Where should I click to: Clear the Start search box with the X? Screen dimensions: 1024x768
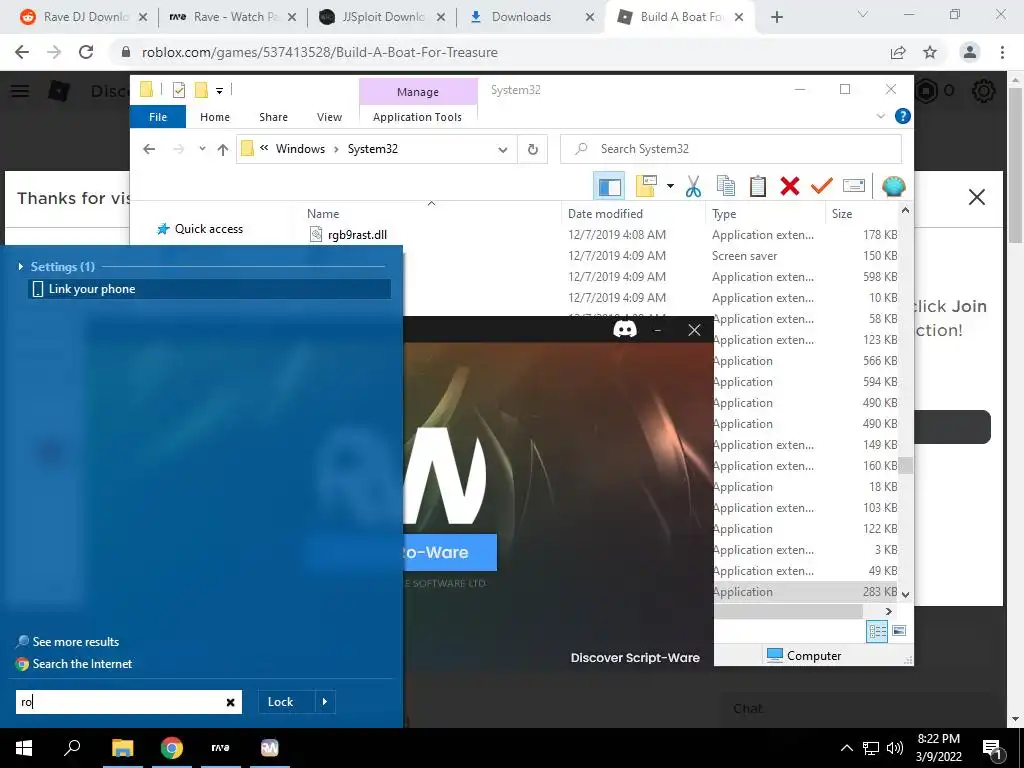pos(230,702)
